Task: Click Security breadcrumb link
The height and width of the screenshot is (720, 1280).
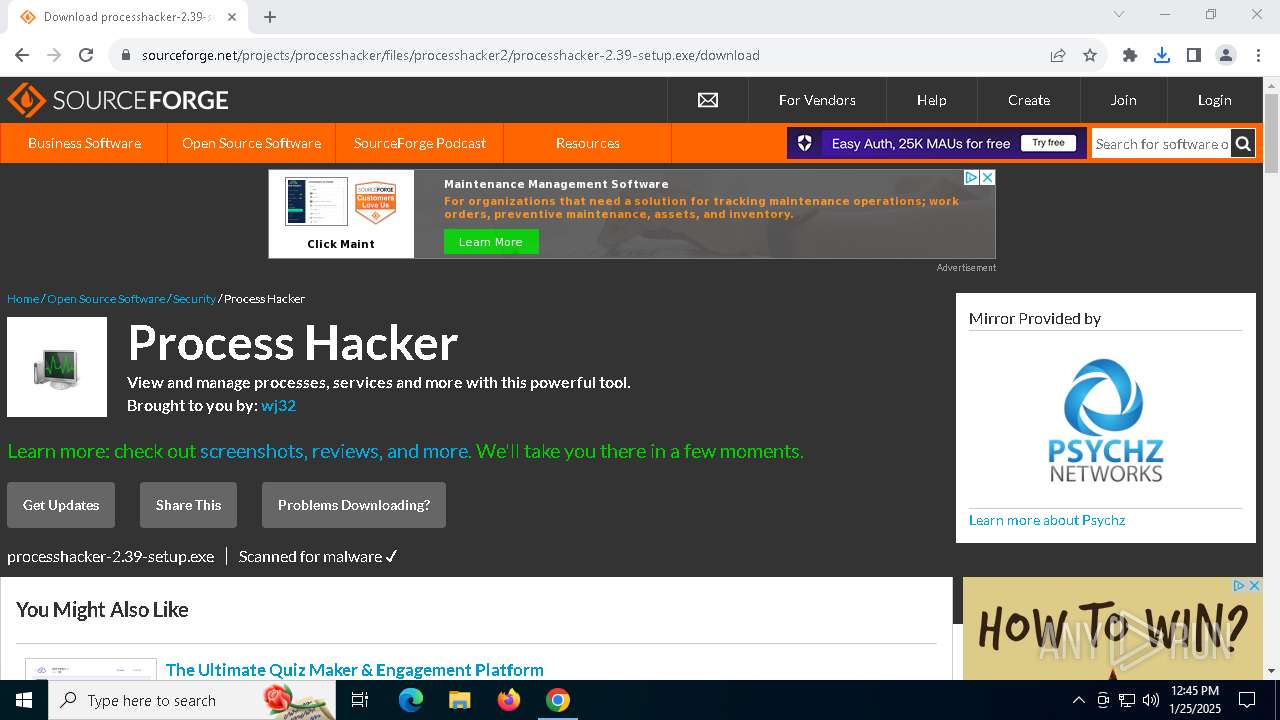Action: [x=194, y=299]
